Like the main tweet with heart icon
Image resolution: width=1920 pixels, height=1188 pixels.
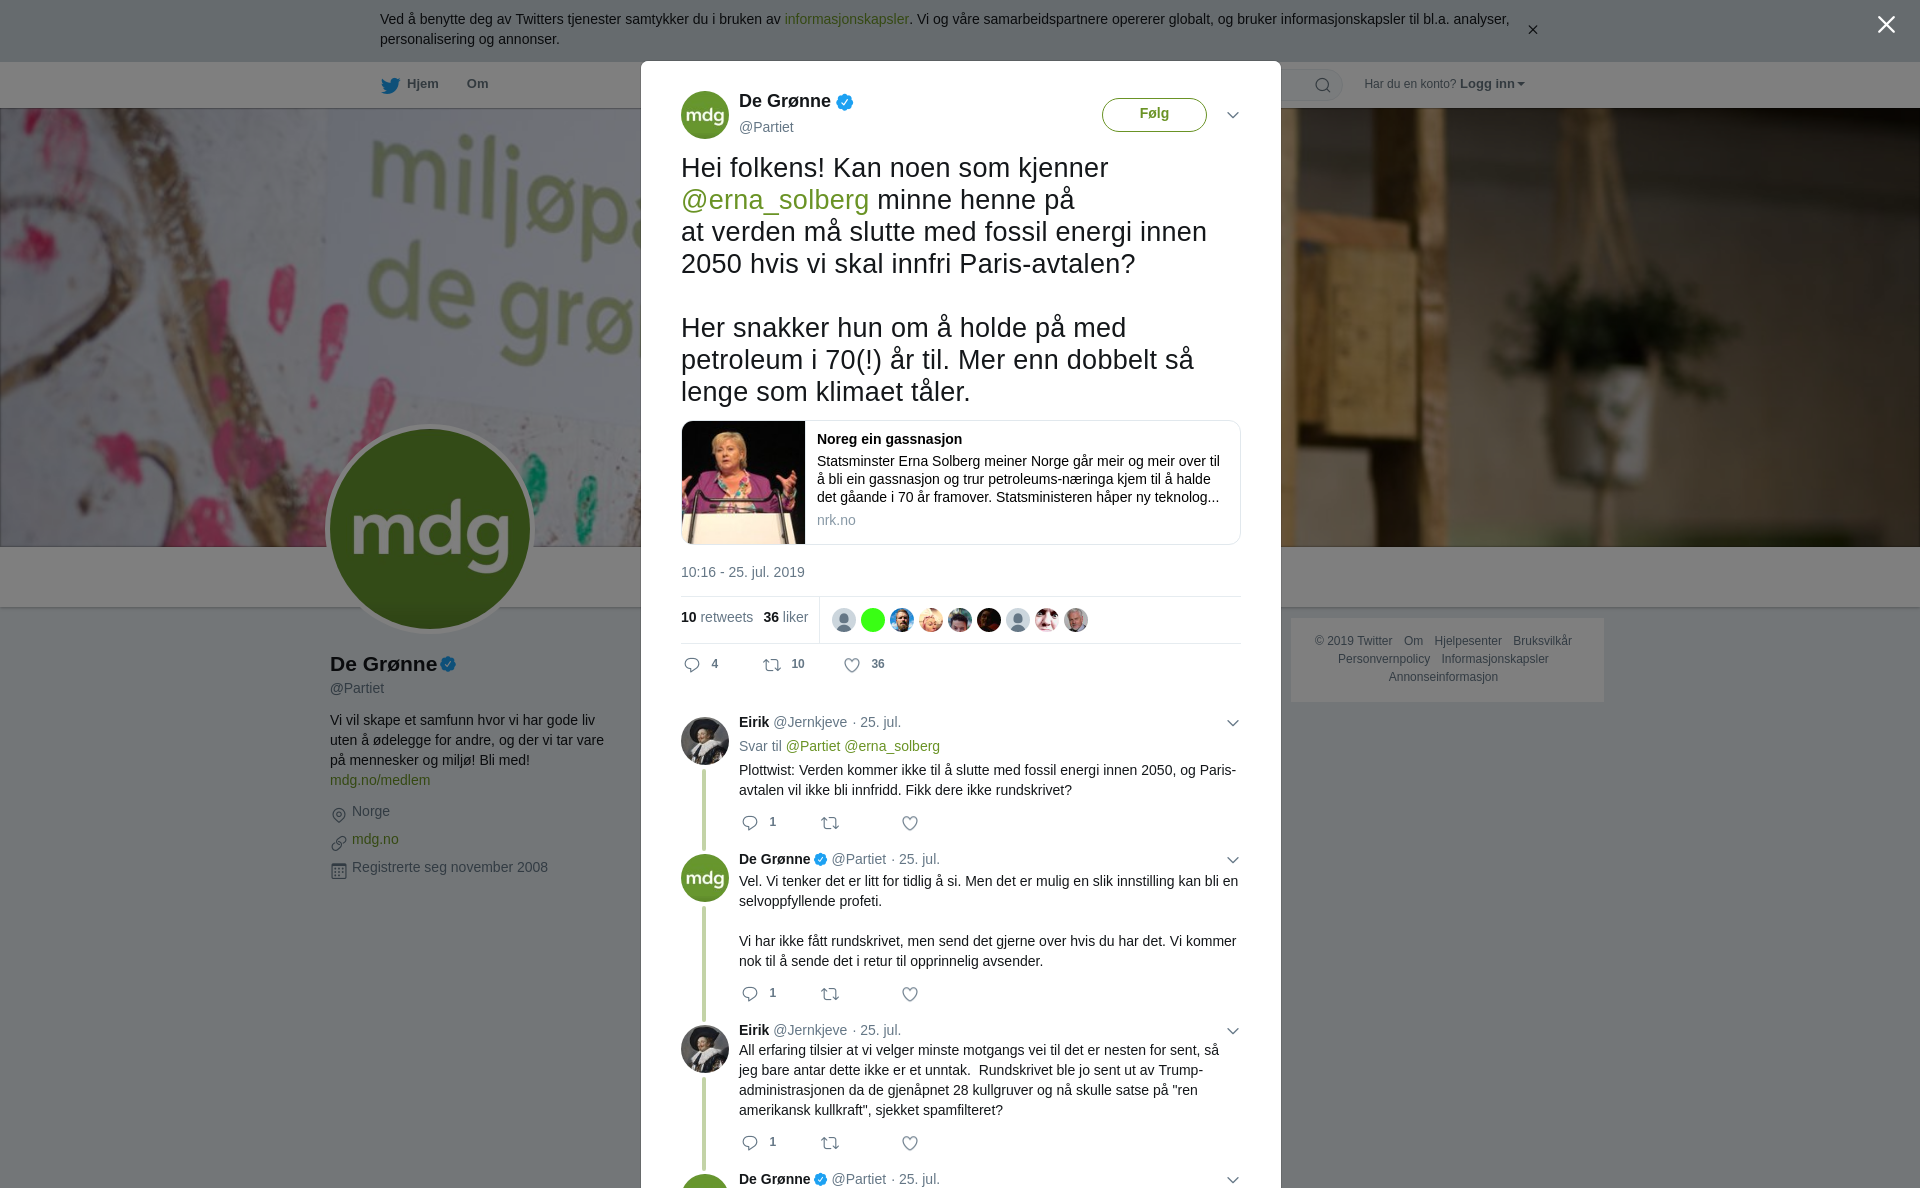coord(852,665)
